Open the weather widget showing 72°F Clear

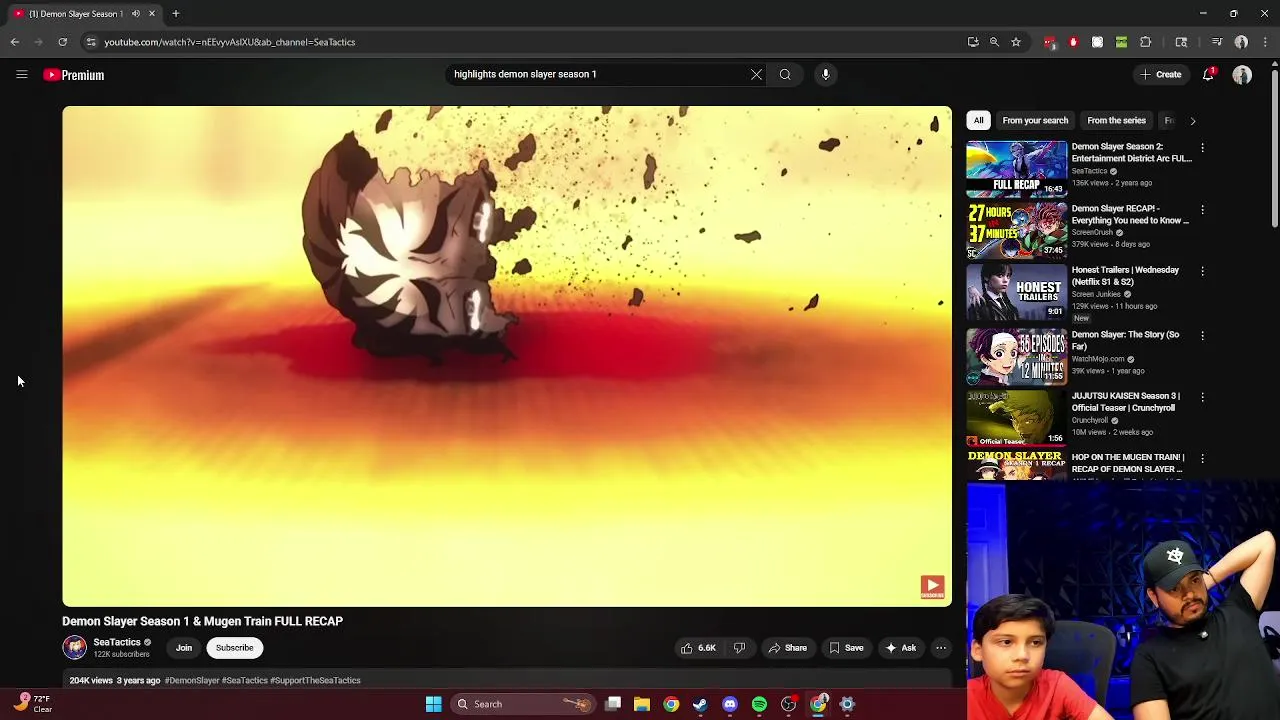coord(30,704)
